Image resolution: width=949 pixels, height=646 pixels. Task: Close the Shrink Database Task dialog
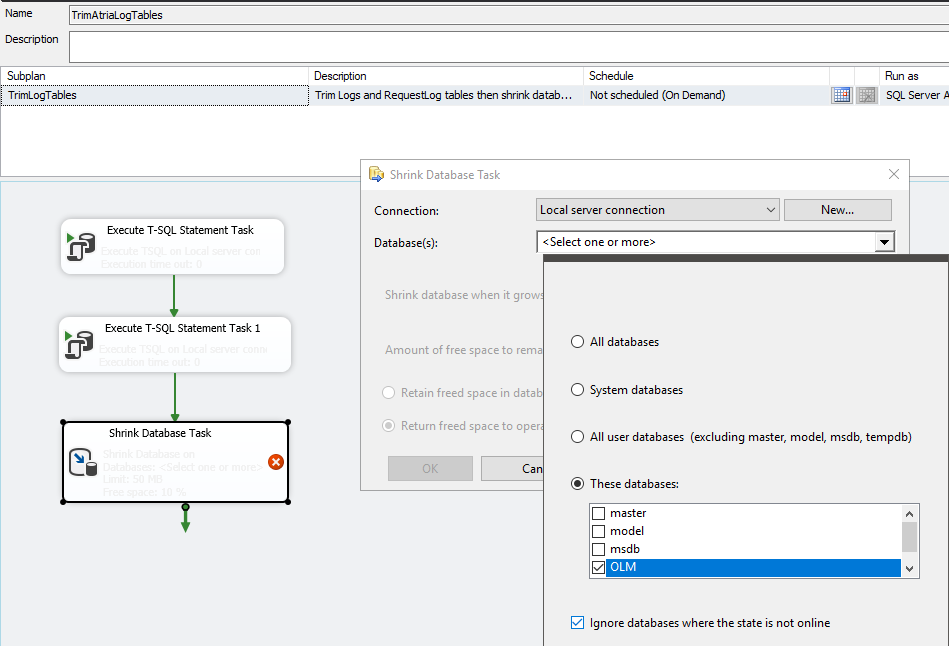coord(894,174)
